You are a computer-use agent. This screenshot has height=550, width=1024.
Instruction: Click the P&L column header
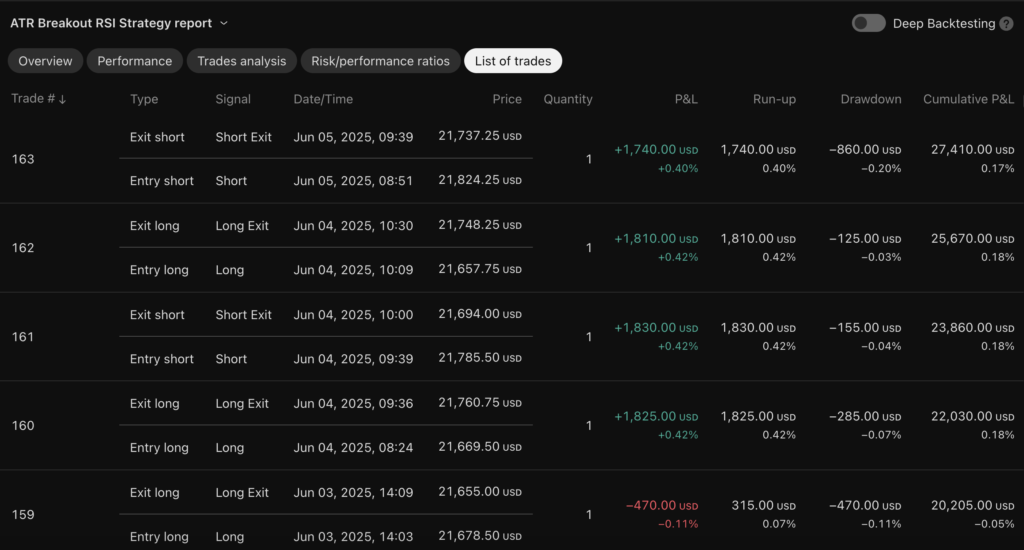[x=686, y=99]
